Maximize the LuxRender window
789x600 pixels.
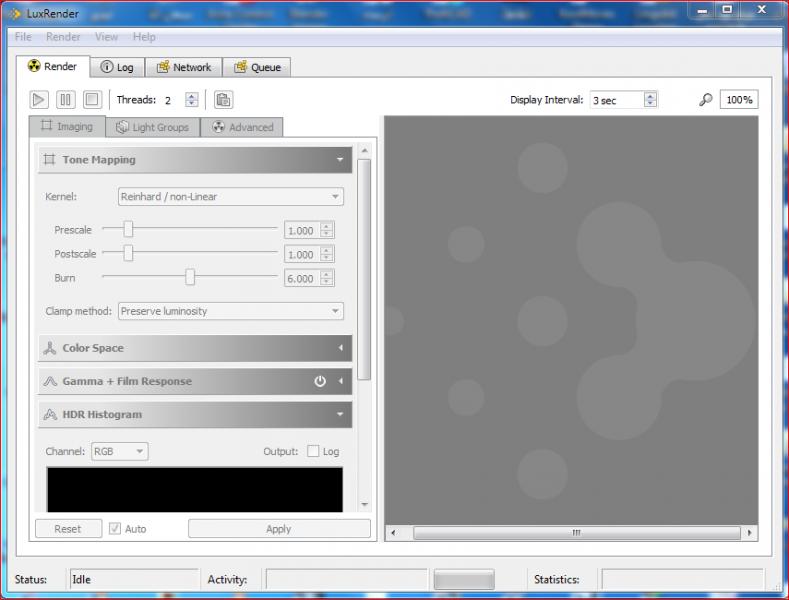point(727,10)
